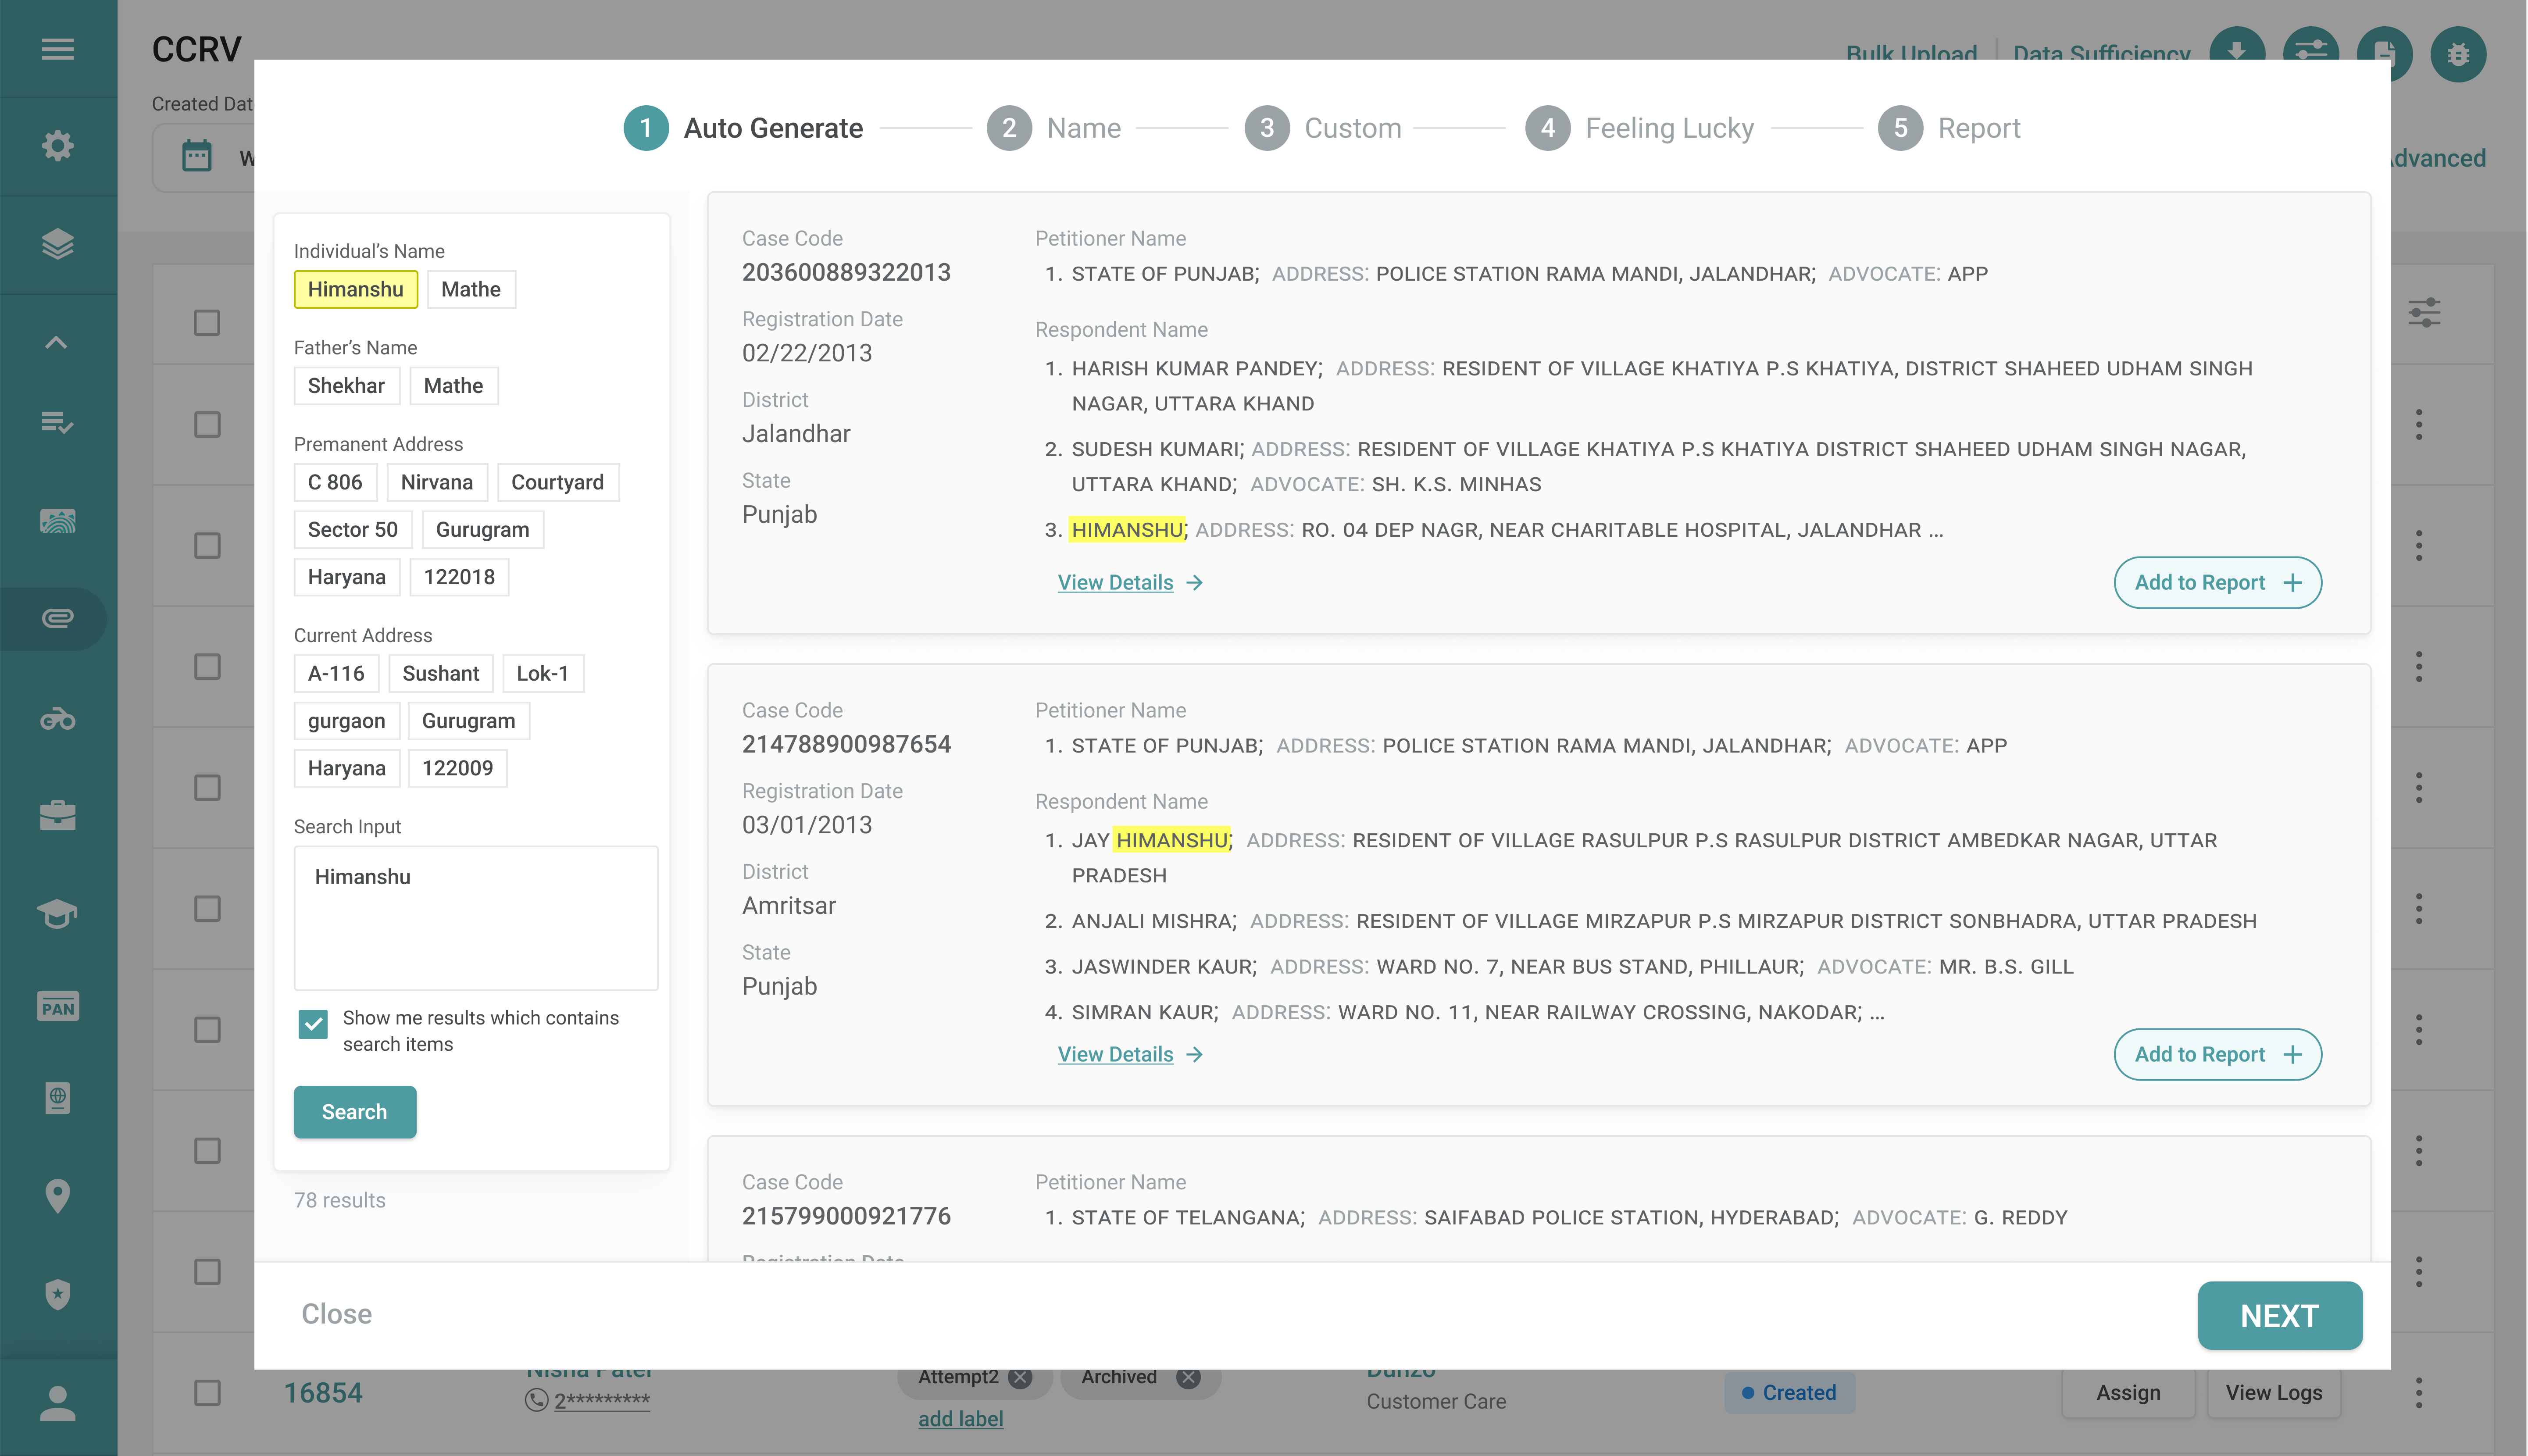Toggle the 'A-116' current address chip
This screenshot has height=1456, width=2528.
coord(336,674)
